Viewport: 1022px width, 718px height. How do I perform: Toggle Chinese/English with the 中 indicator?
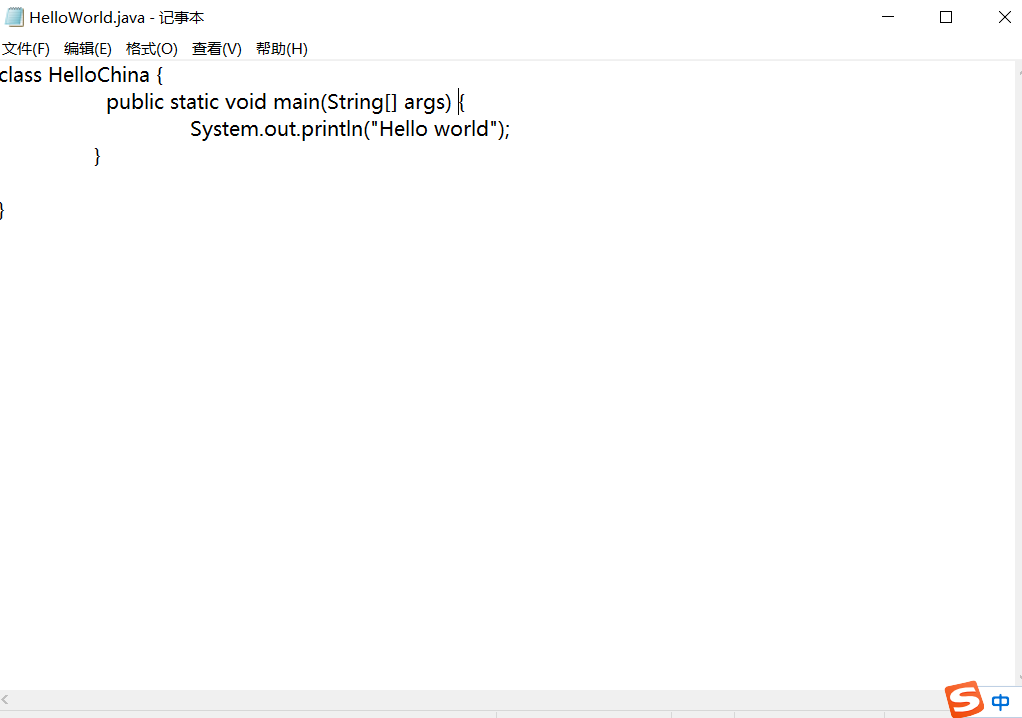(x=998, y=701)
